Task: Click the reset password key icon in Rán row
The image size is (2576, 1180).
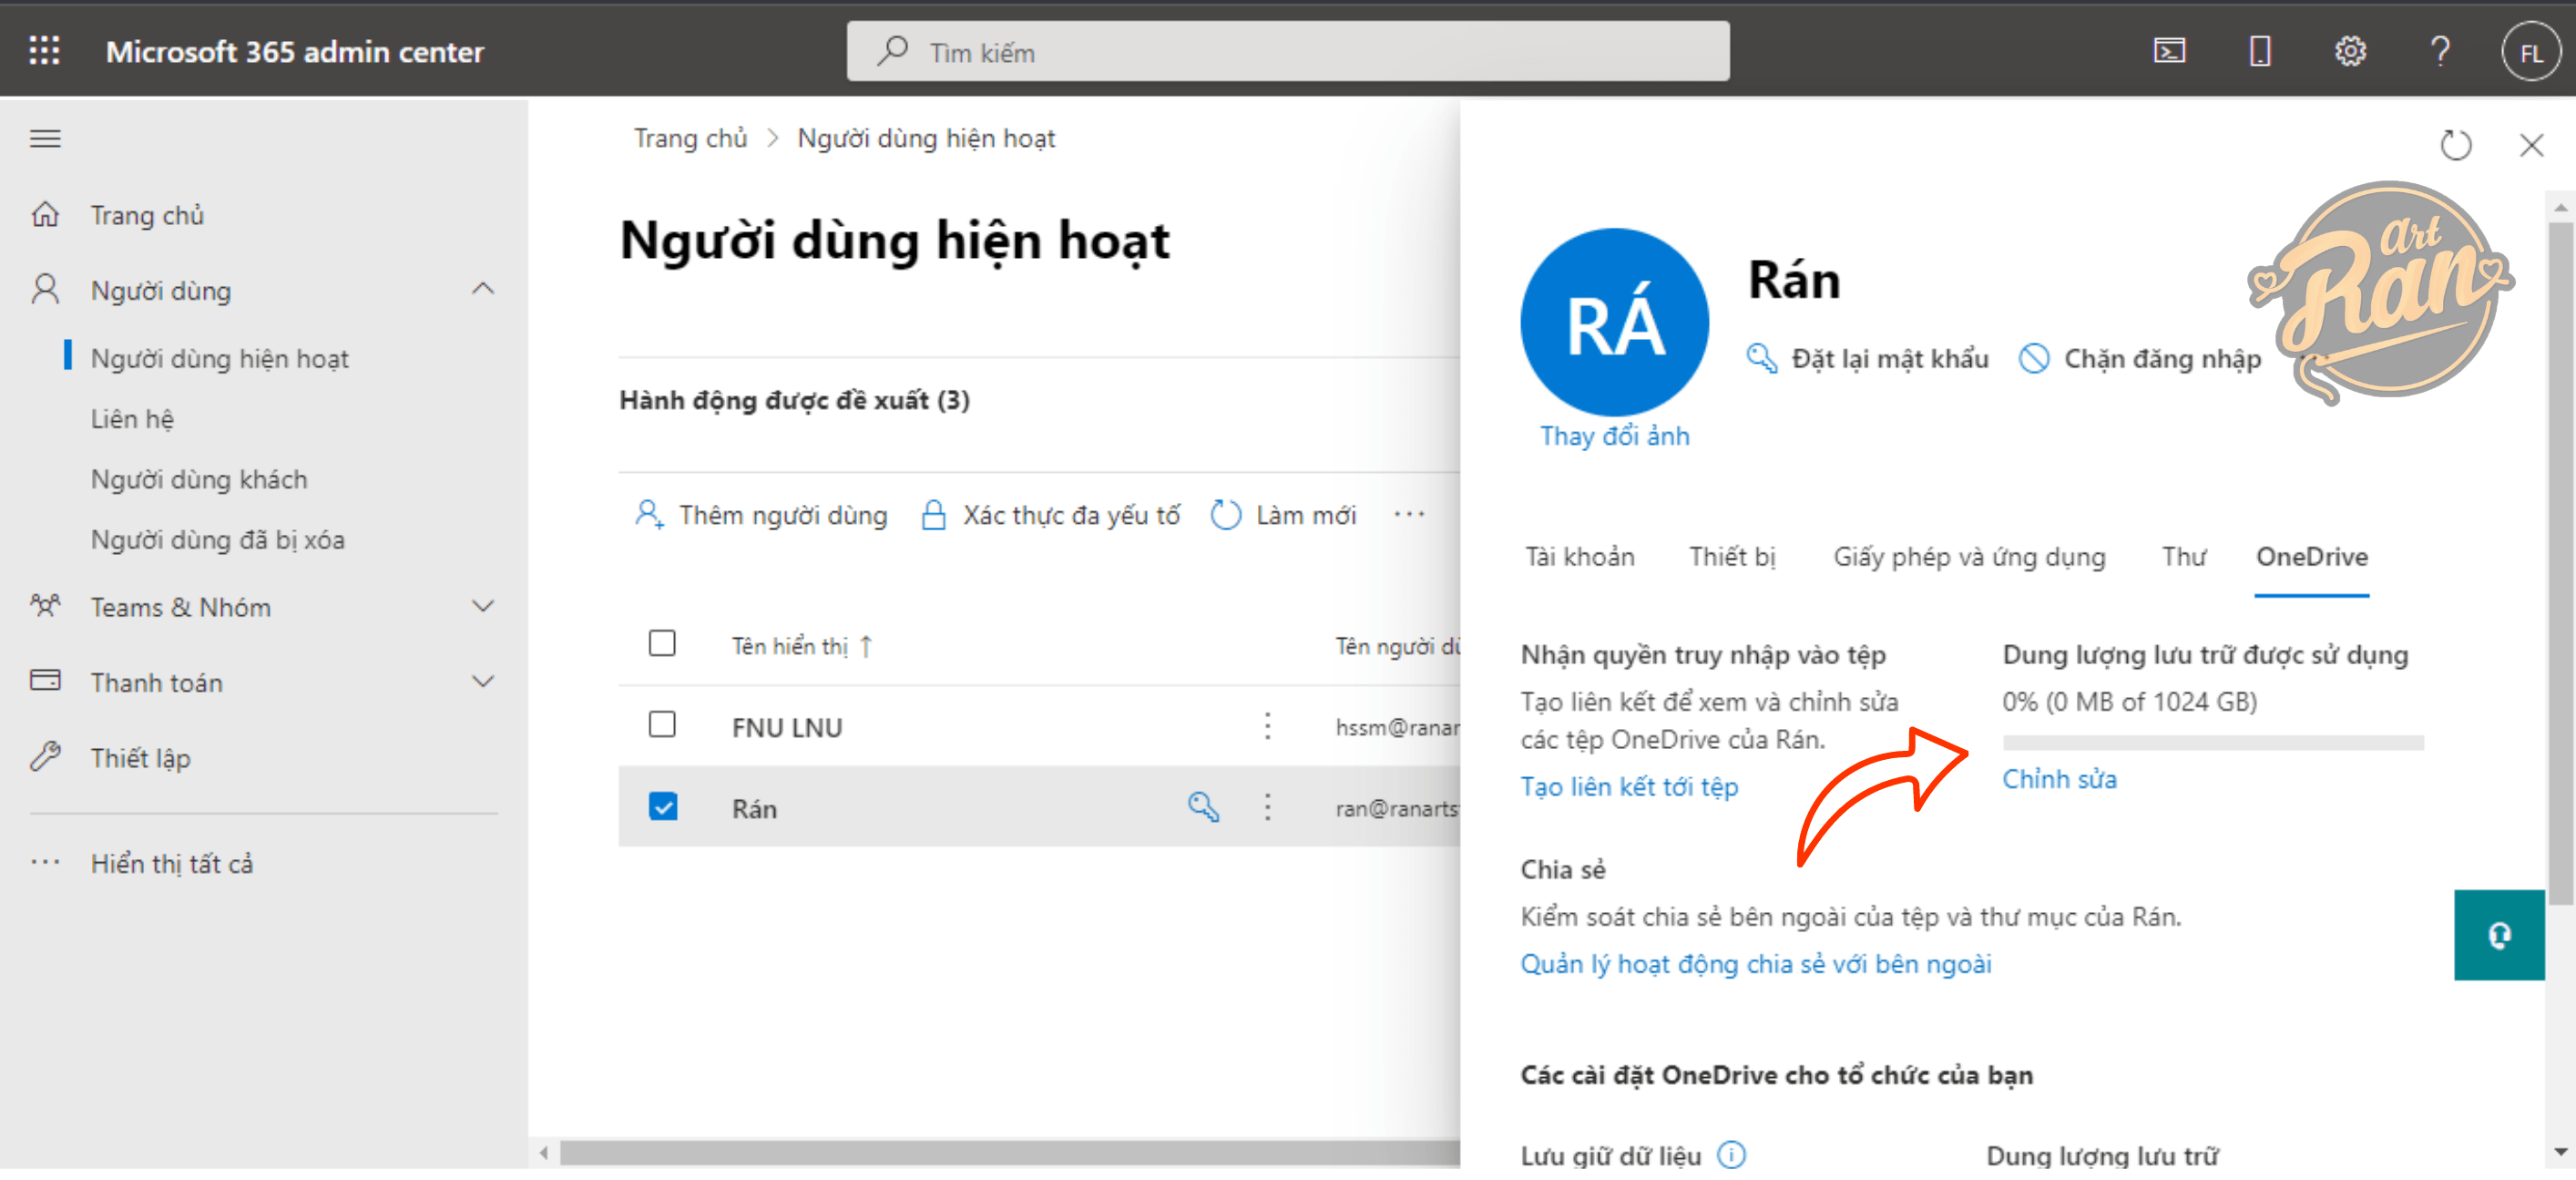Action: click(x=1203, y=807)
